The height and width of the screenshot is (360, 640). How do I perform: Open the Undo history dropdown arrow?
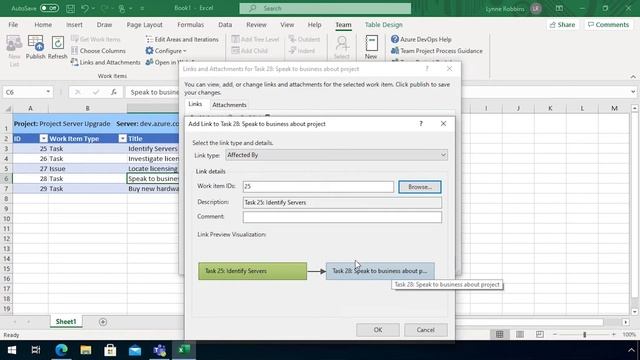click(93, 8)
